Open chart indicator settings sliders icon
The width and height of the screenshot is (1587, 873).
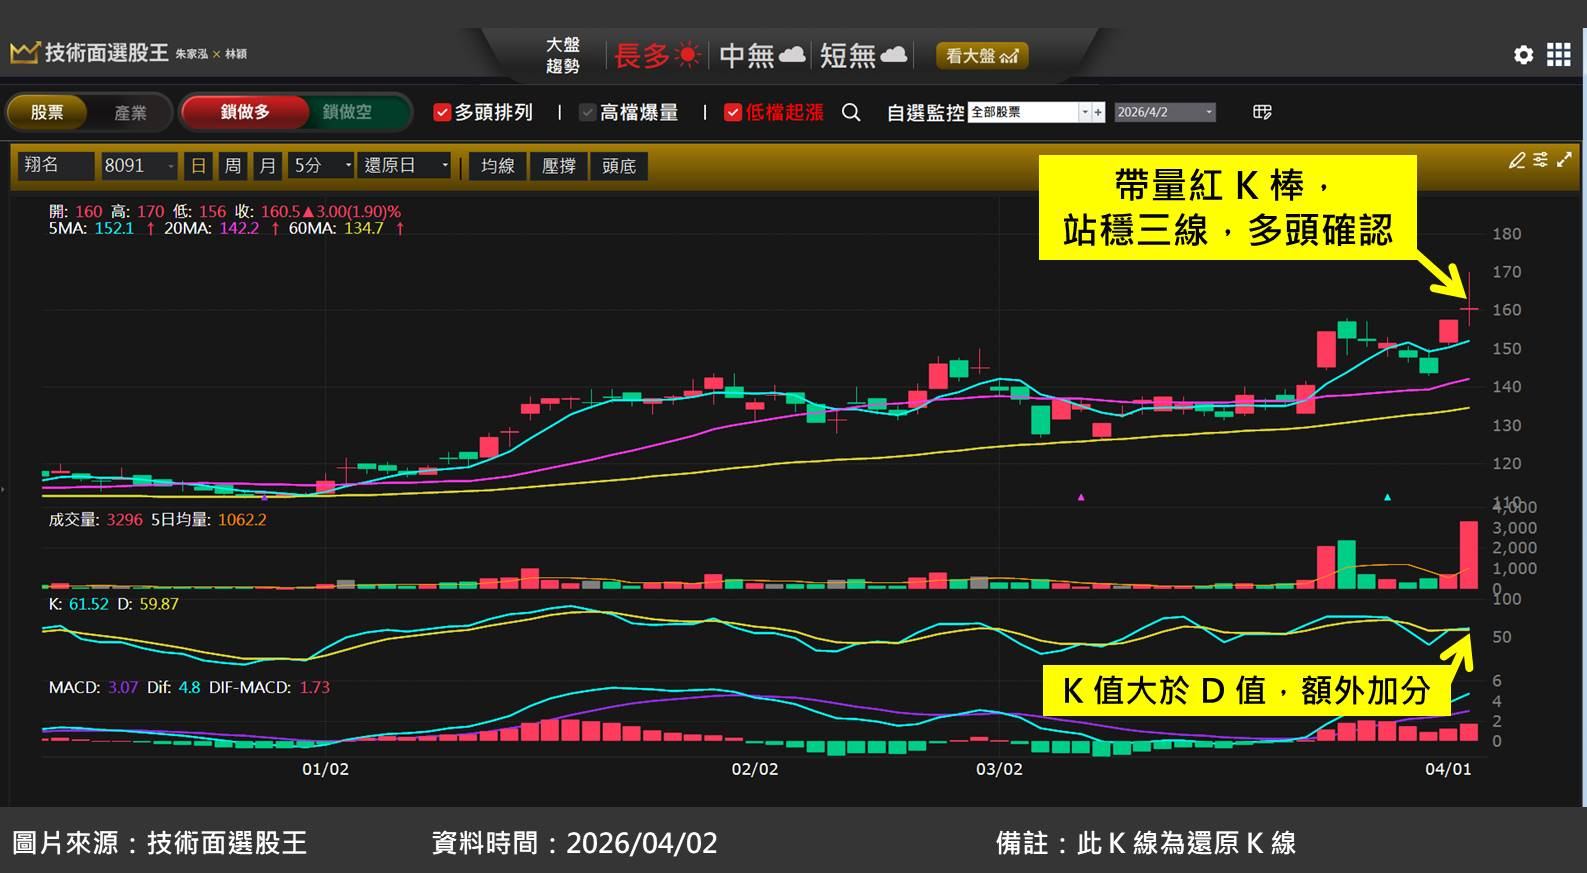click(x=1541, y=160)
